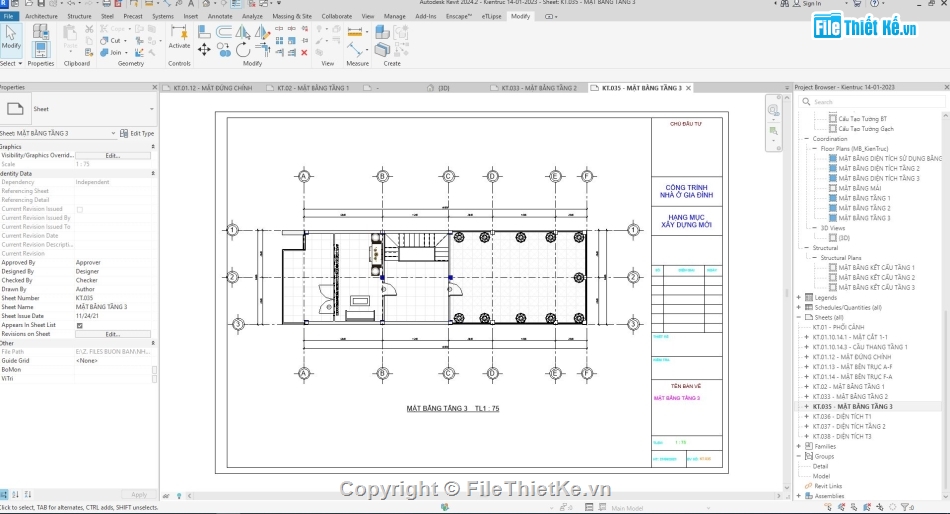Open the File menu
The image size is (950, 514).
tap(8, 16)
